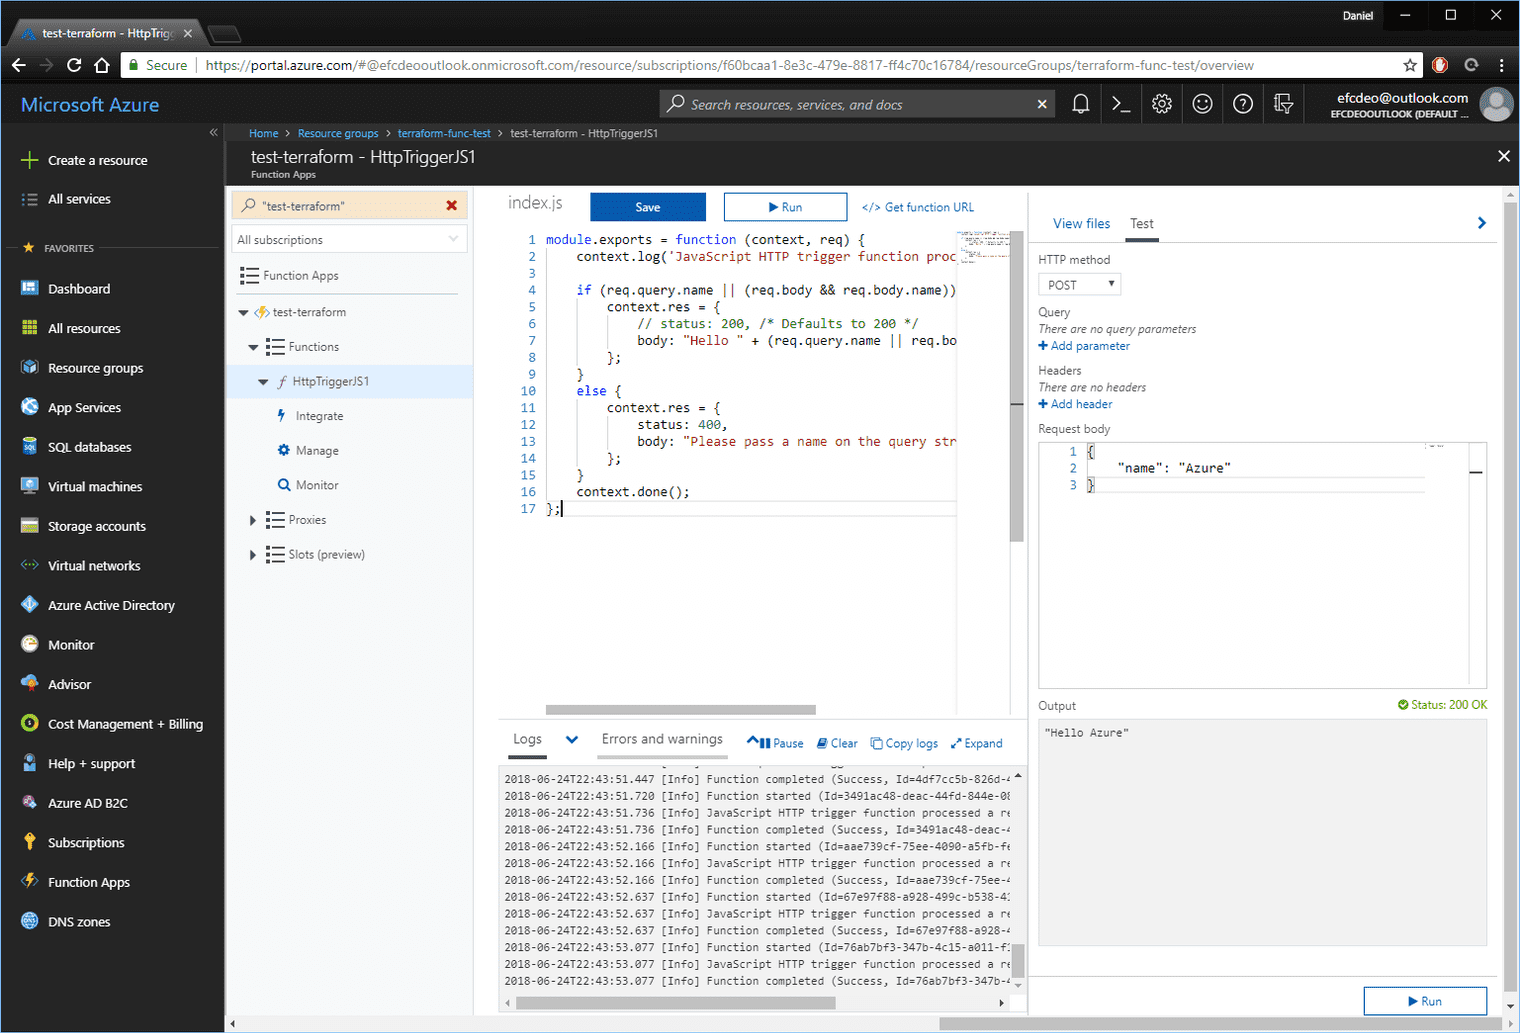The image size is (1520, 1033).
Task: Click the Get function URL link
Action: pyautogui.click(x=918, y=207)
